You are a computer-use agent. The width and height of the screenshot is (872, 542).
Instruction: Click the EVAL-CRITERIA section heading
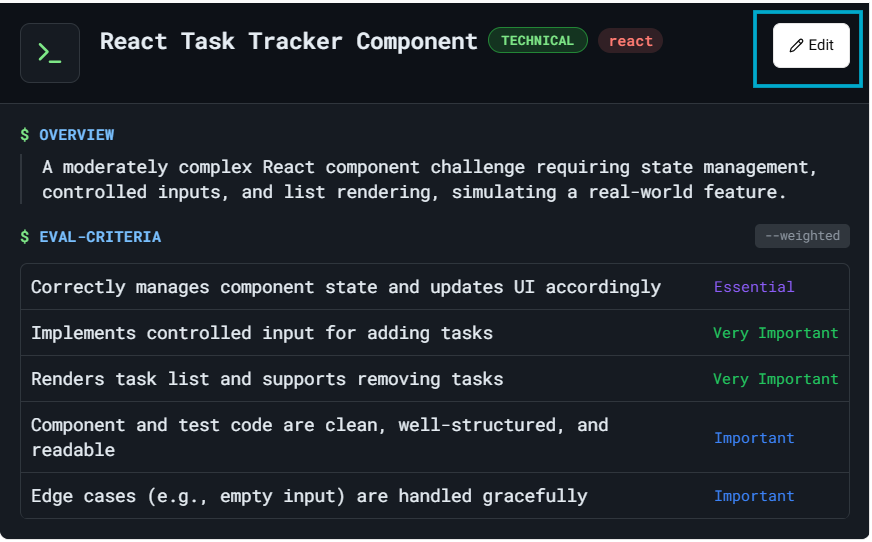click(x=100, y=237)
